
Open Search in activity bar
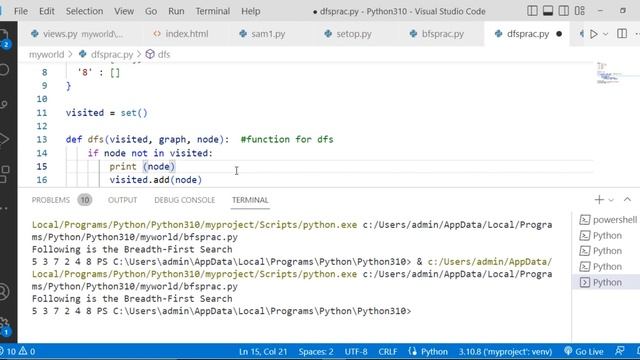[4, 70]
